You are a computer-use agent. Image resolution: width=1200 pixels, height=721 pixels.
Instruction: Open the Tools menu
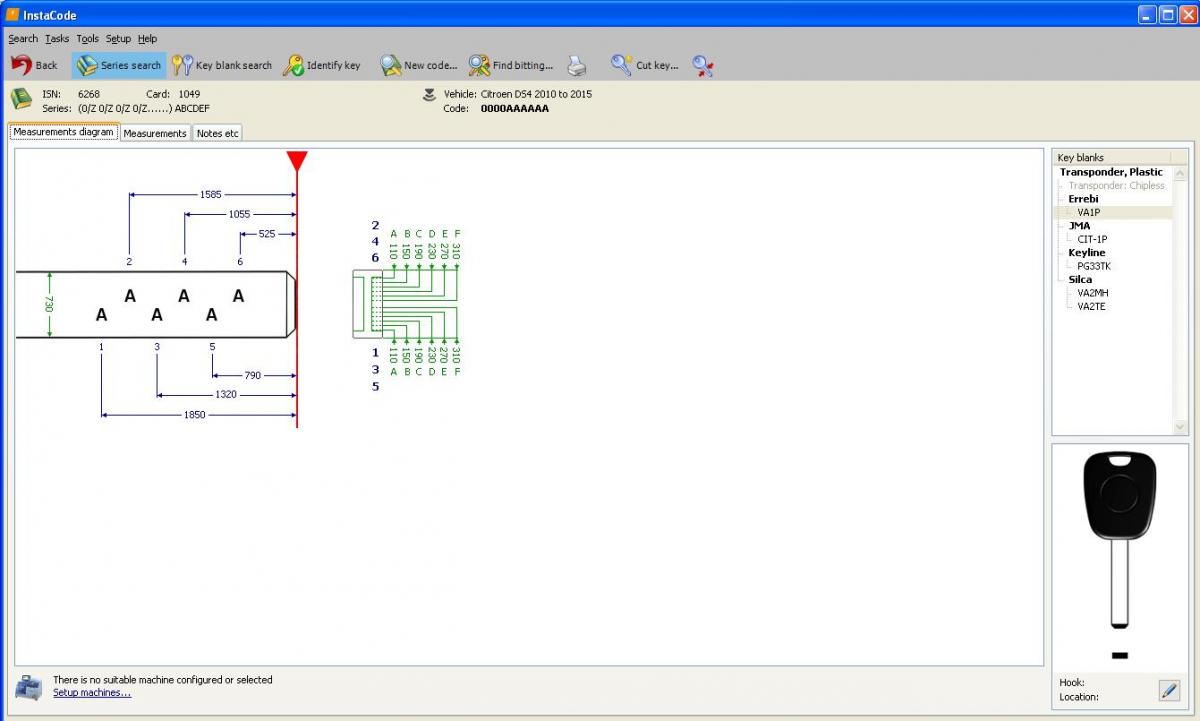point(87,39)
